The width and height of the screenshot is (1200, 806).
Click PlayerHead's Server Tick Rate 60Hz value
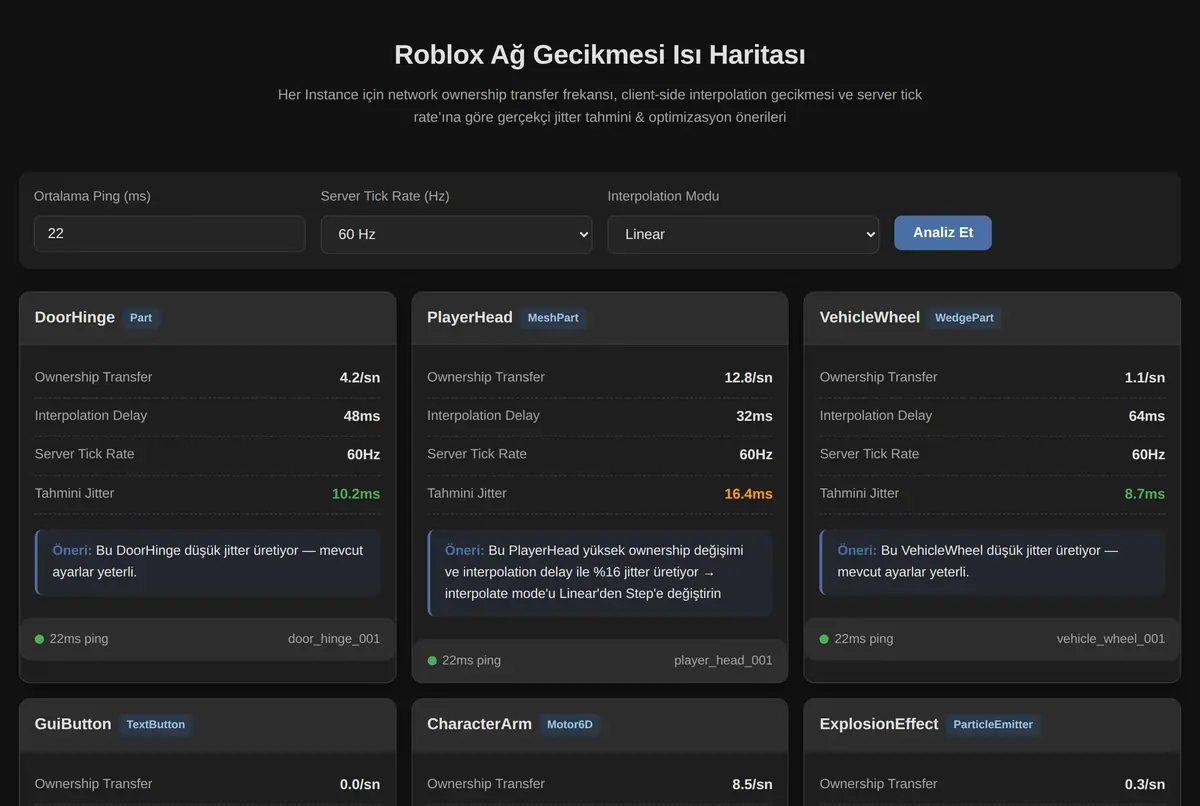(x=756, y=455)
